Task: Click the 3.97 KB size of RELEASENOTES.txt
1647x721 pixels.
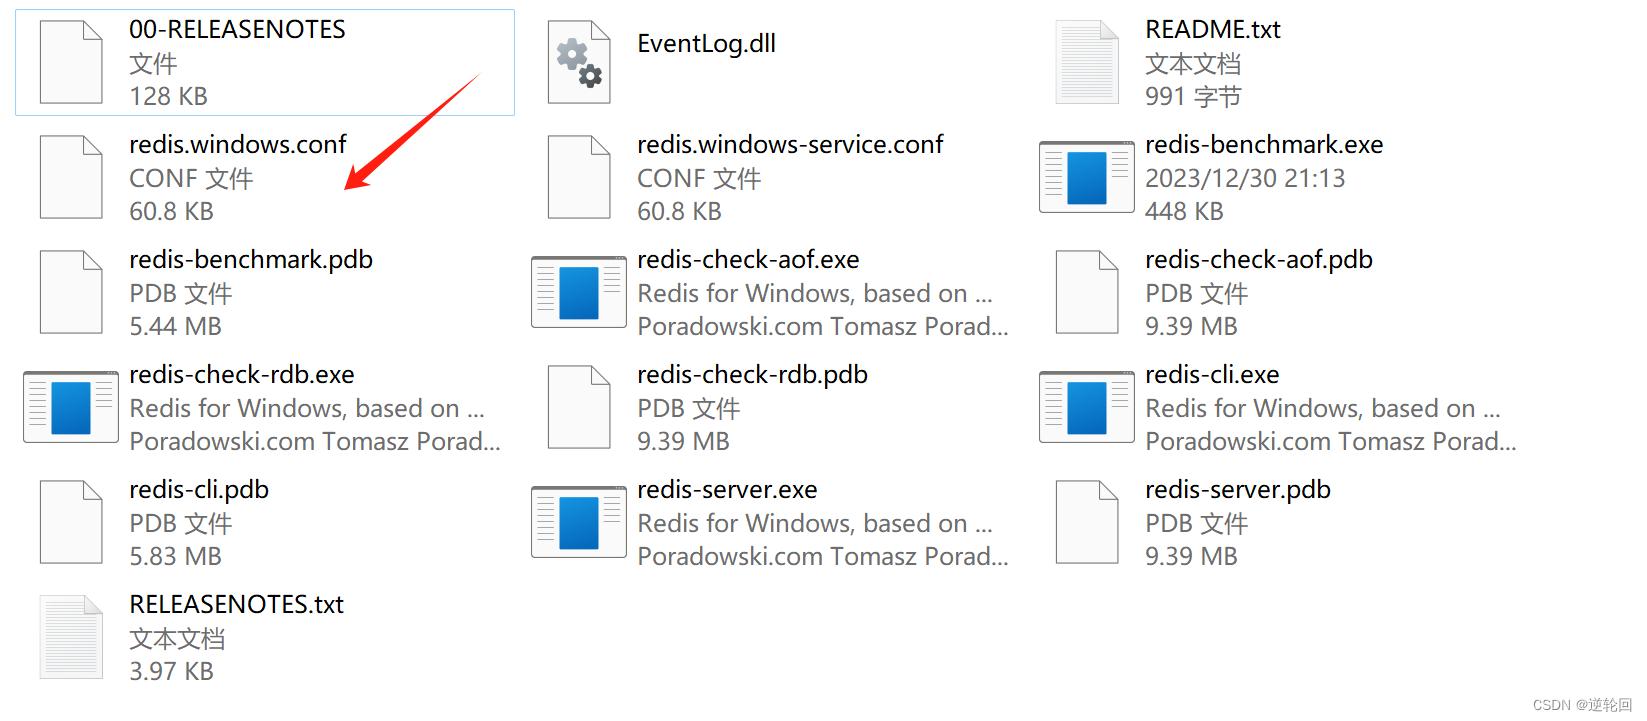Action: pyautogui.click(x=171, y=672)
